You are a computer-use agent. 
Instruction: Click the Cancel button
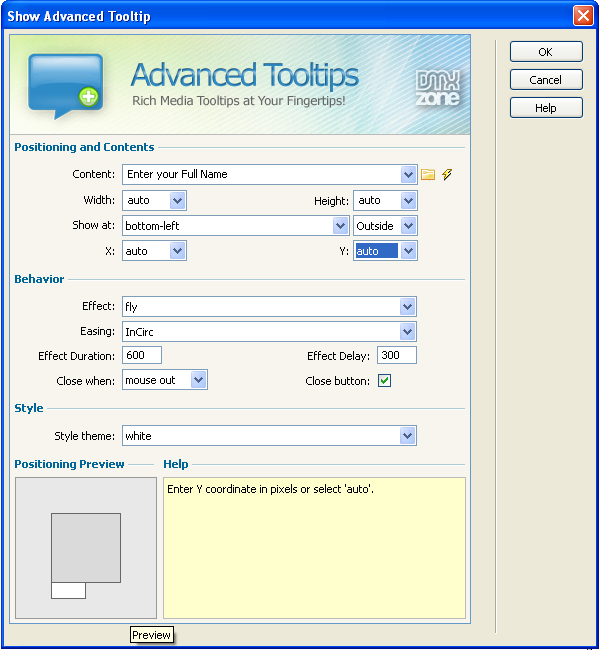pos(546,80)
